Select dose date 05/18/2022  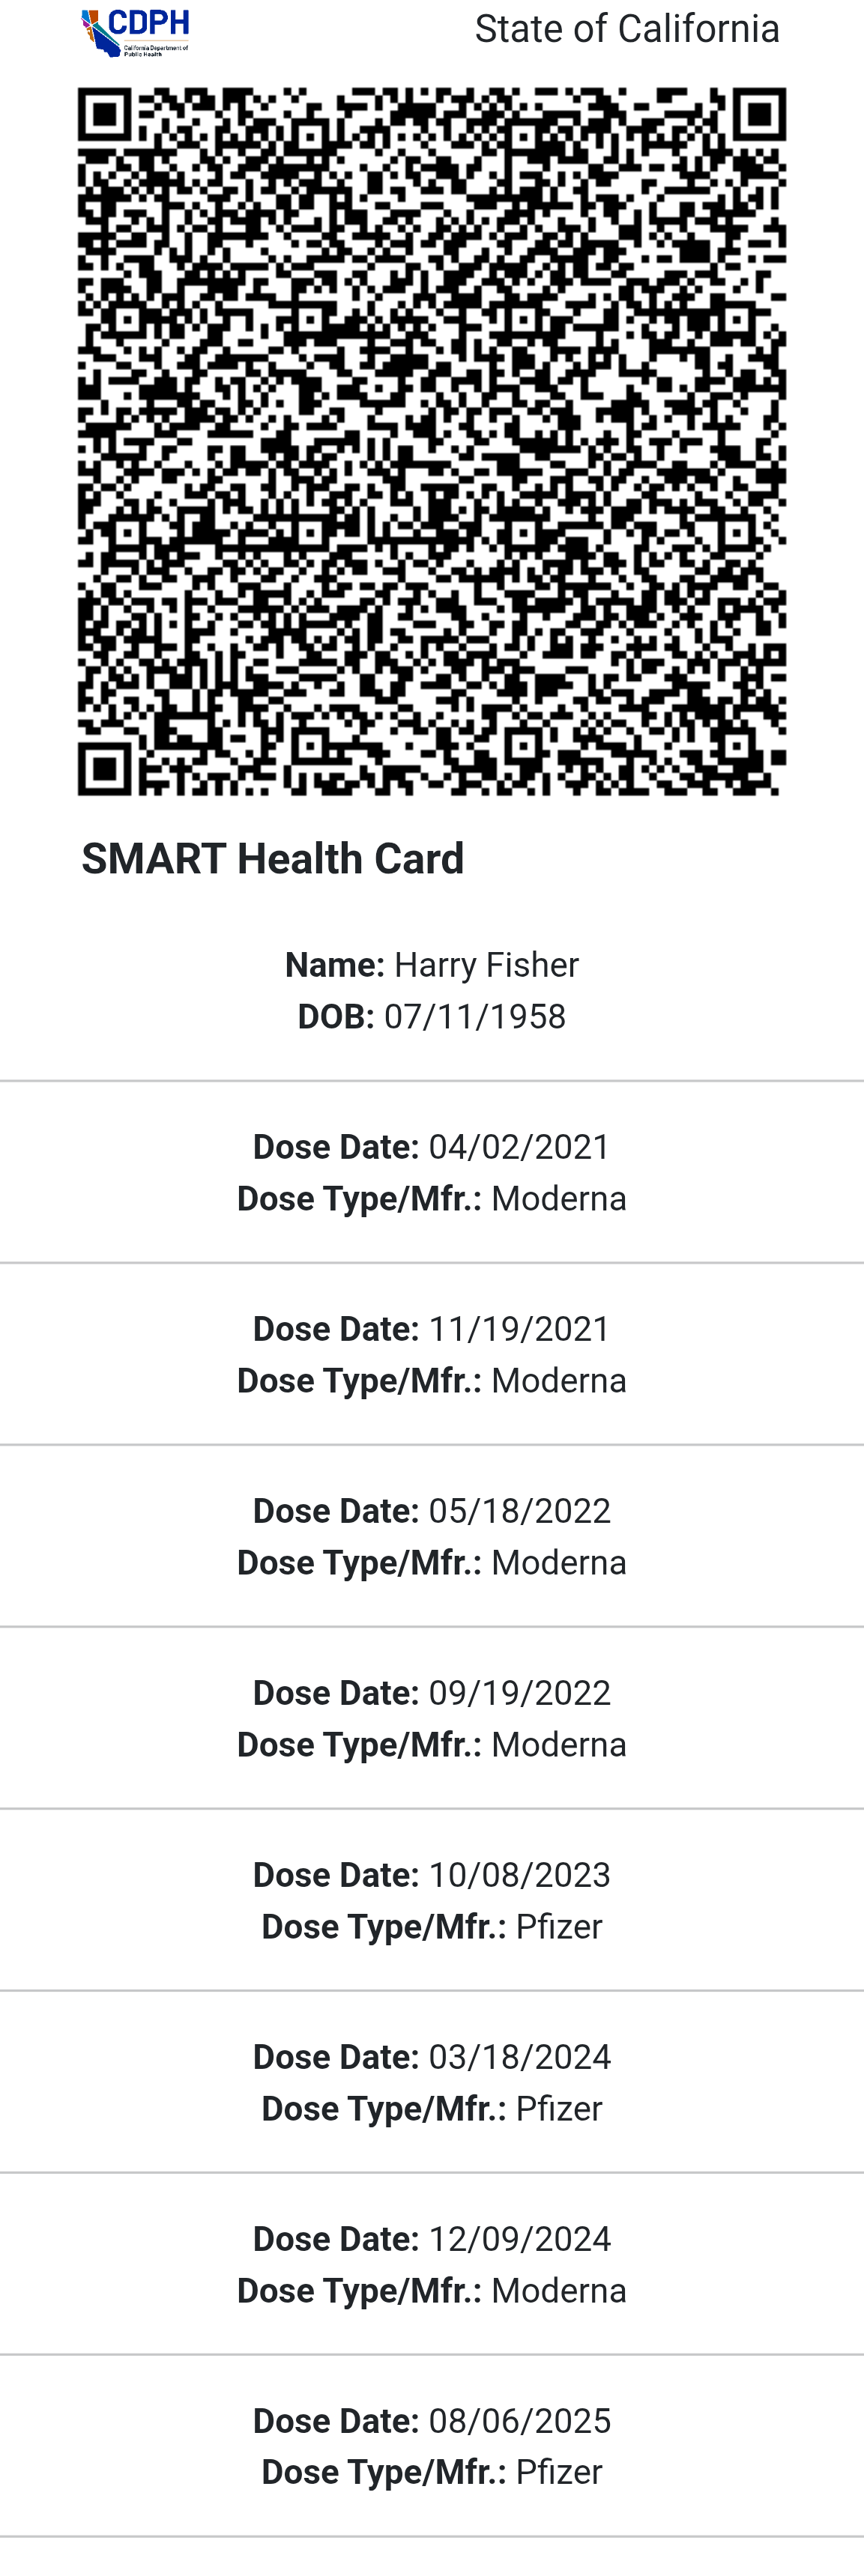point(519,1511)
